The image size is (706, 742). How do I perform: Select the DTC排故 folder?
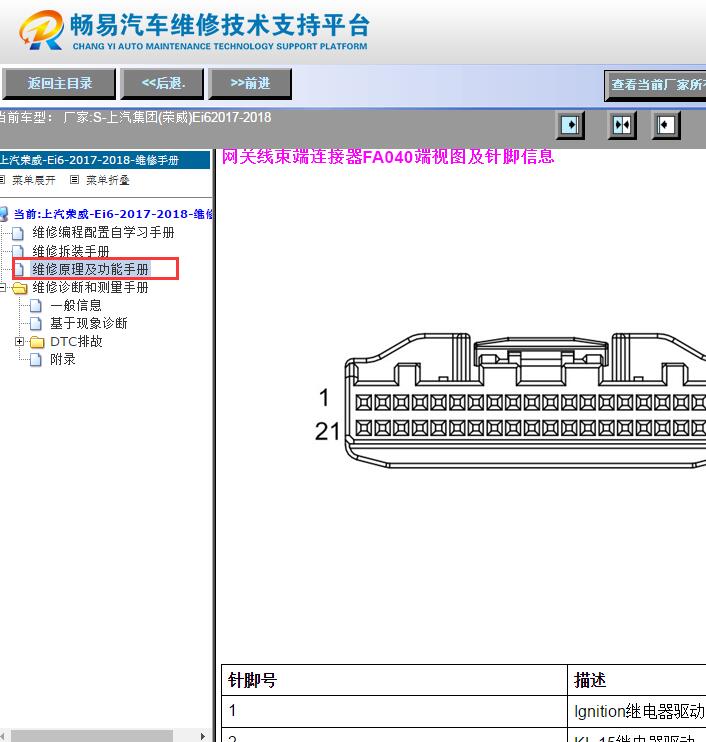click(x=76, y=341)
